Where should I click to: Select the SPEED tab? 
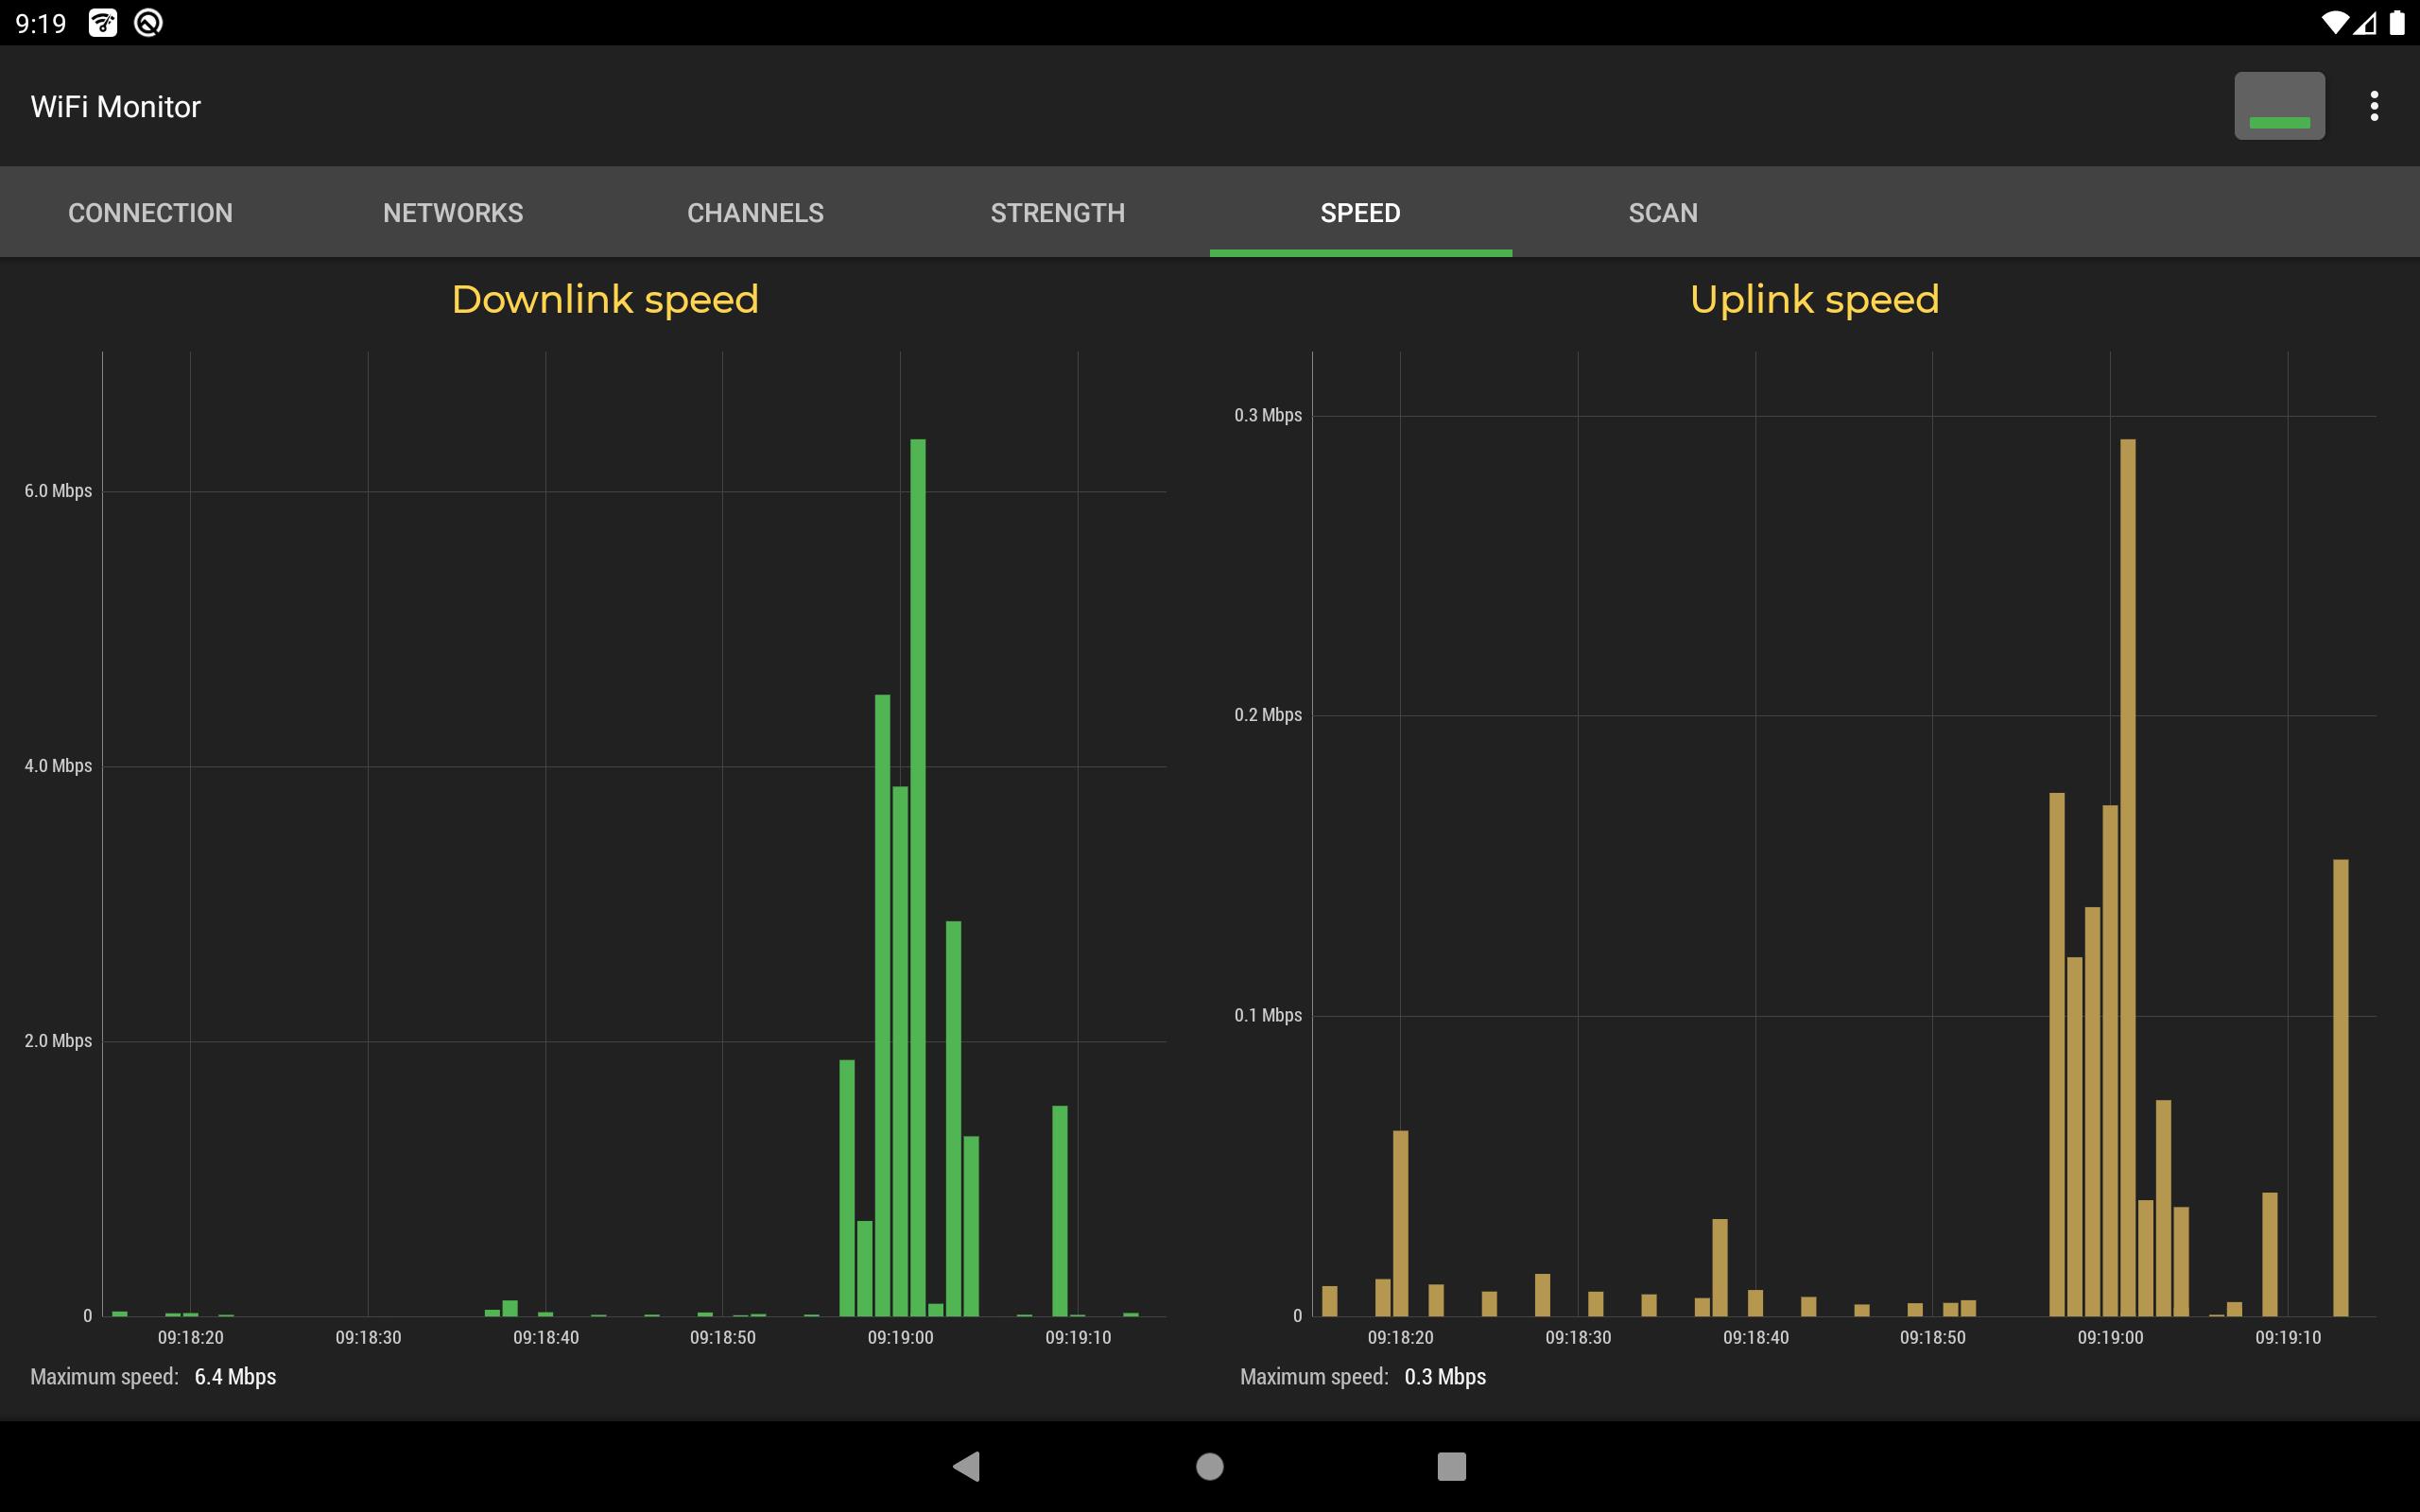tap(1361, 213)
